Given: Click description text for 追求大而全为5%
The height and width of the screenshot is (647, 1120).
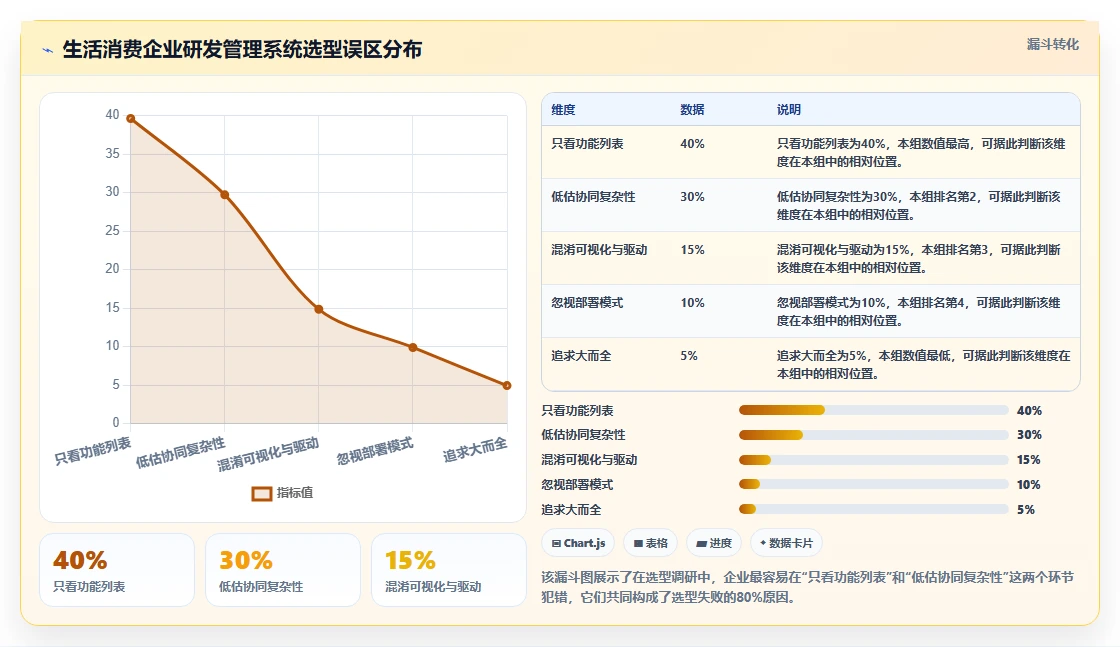Looking at the screenshot, I should point(924,364).
